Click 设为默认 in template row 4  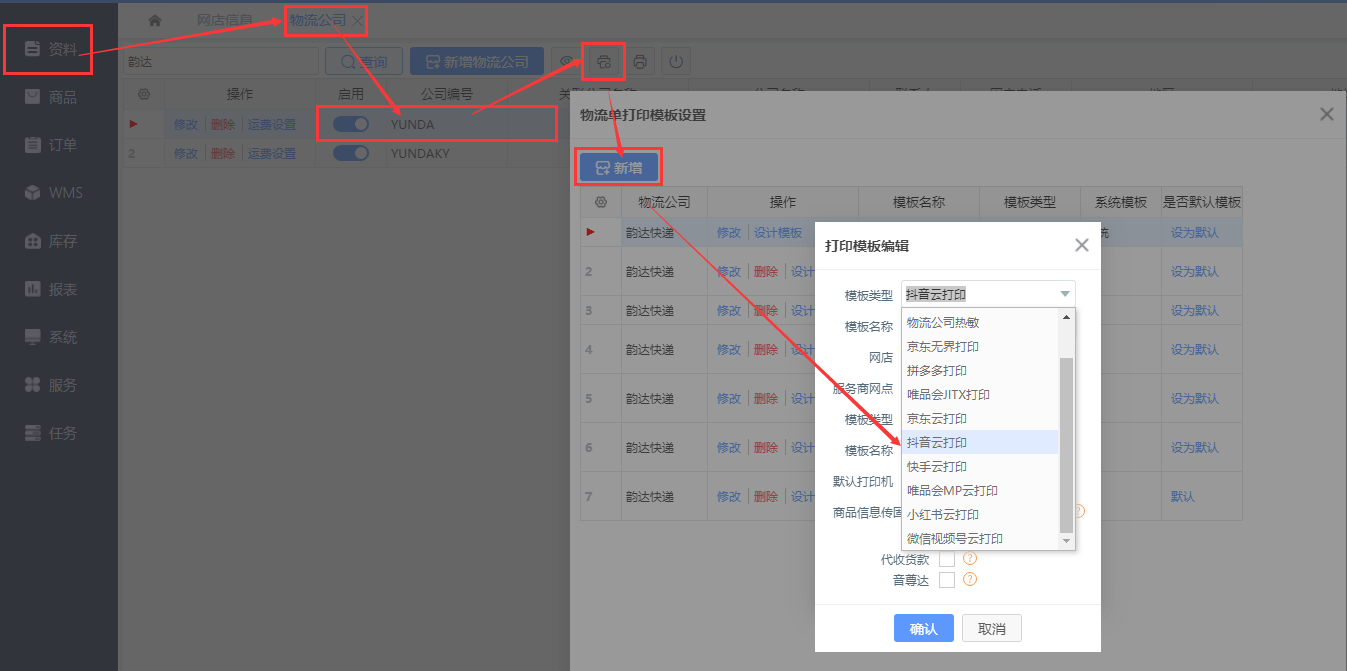[x=1195, y=349]
